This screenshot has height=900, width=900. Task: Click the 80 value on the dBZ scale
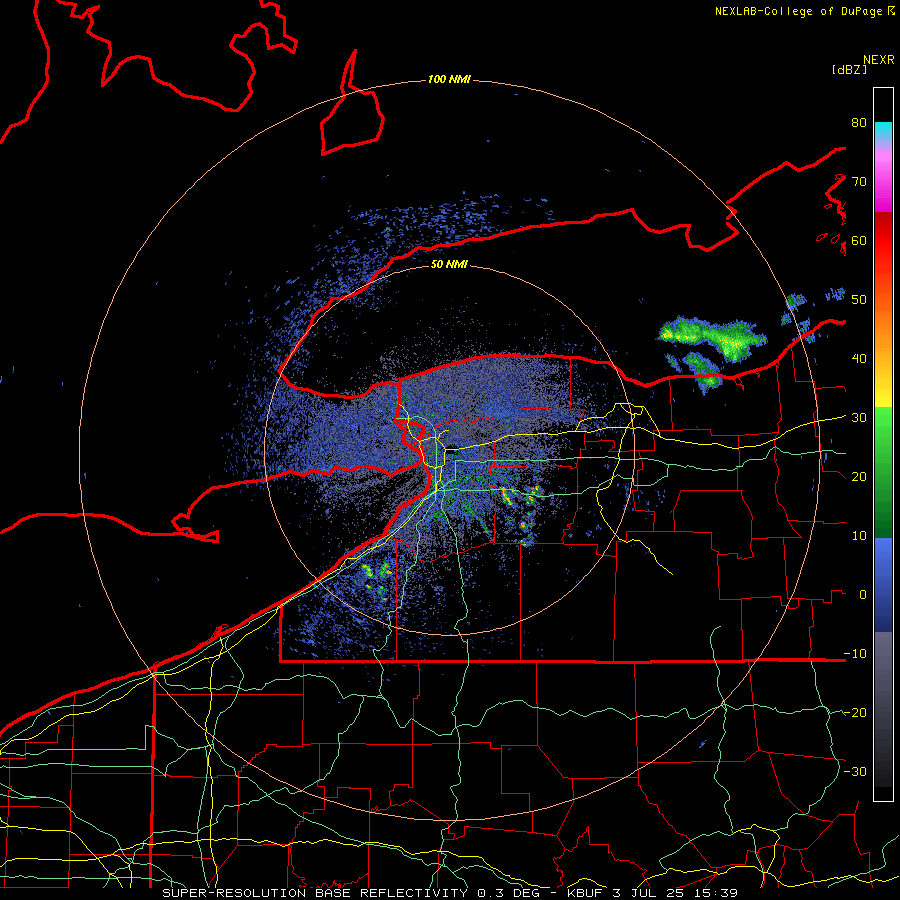(x=859, y=123)
